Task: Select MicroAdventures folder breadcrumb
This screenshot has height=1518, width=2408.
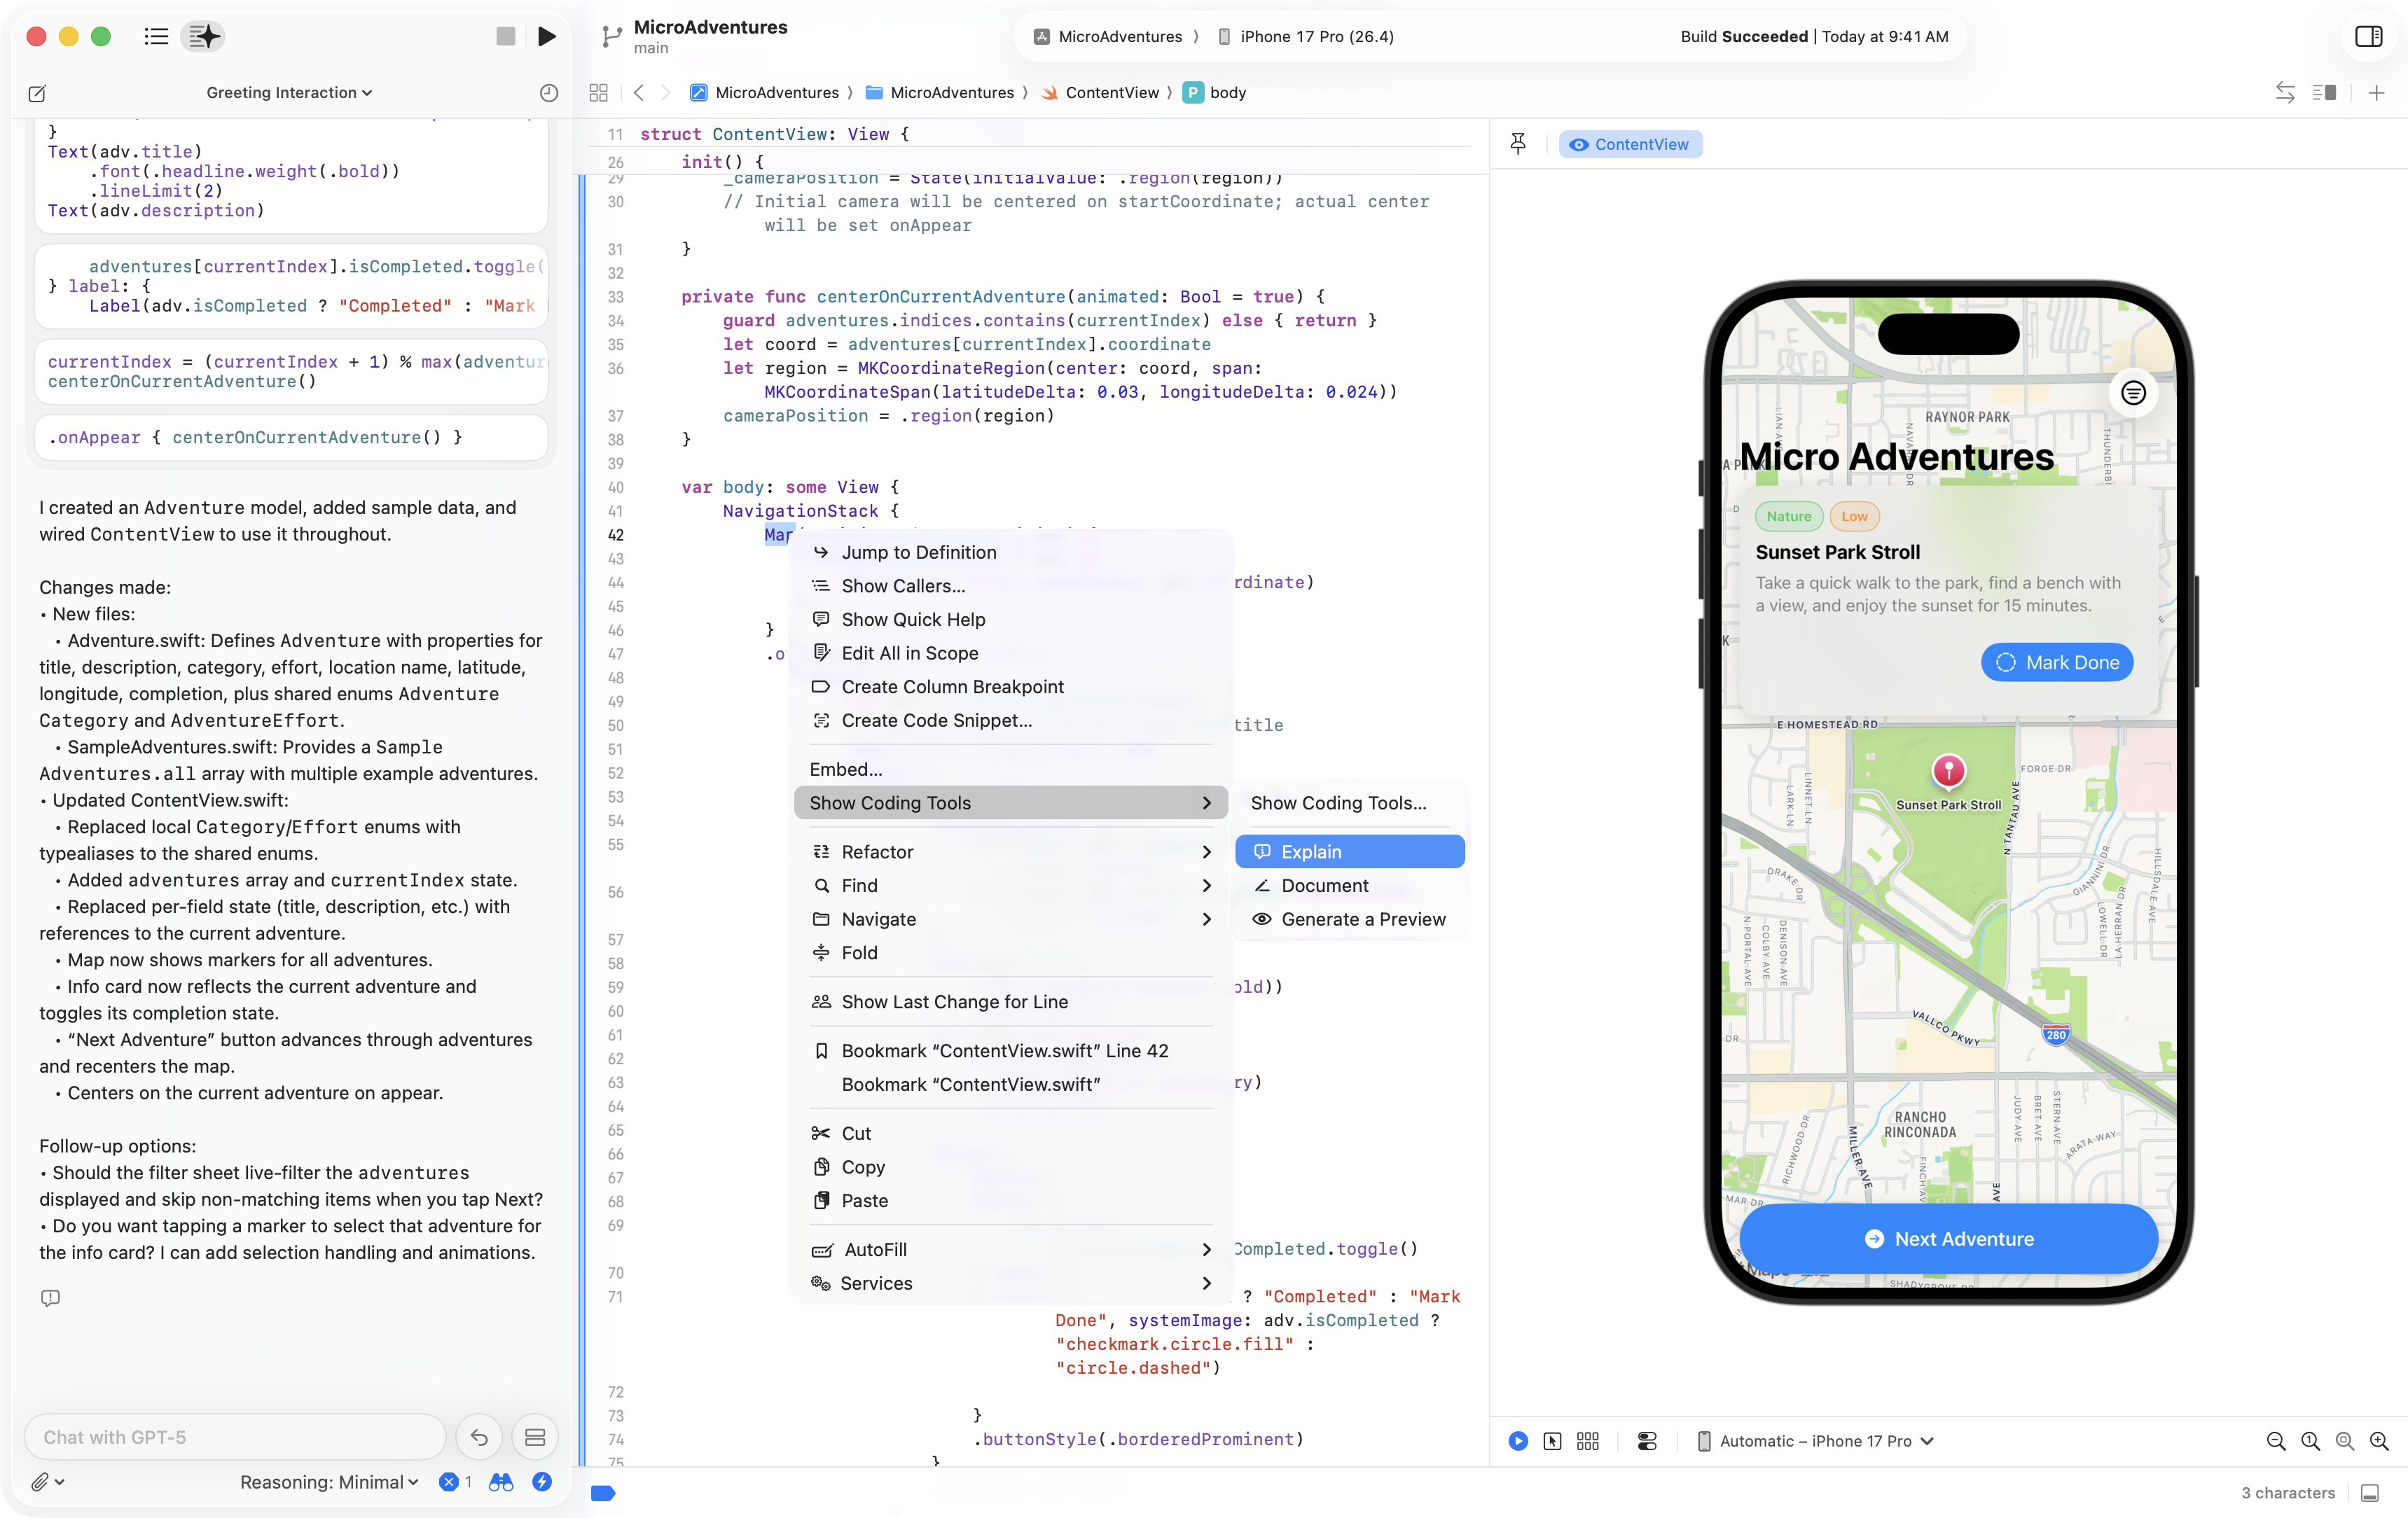Action: pos(940,93)
